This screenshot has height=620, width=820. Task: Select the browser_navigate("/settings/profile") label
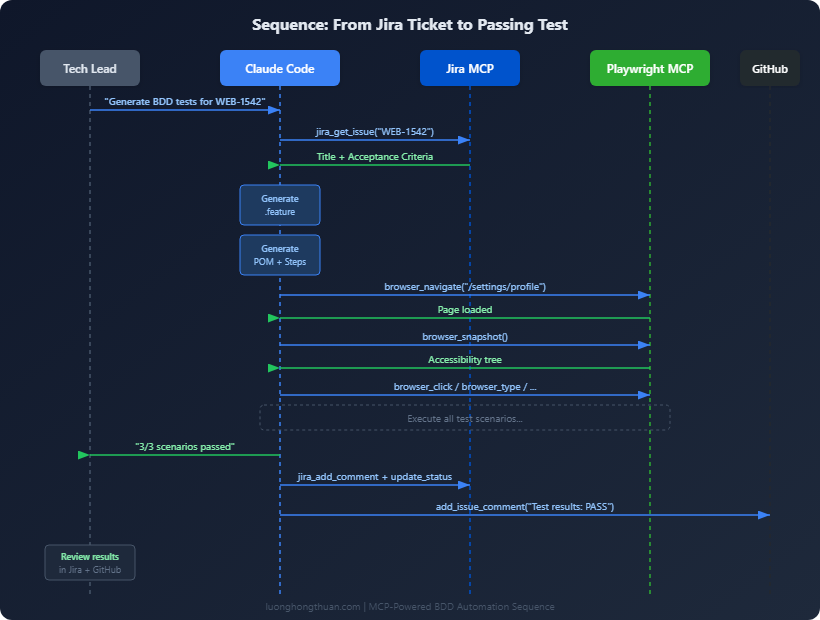coord(465,286)
